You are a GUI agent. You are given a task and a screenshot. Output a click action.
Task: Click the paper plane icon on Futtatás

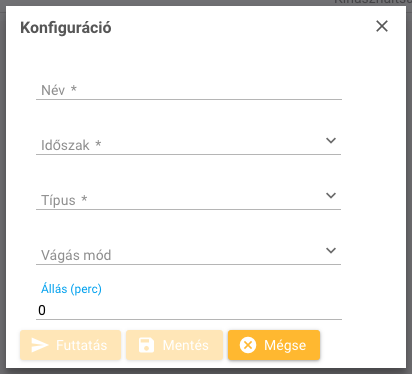click(x=40, y=345)
